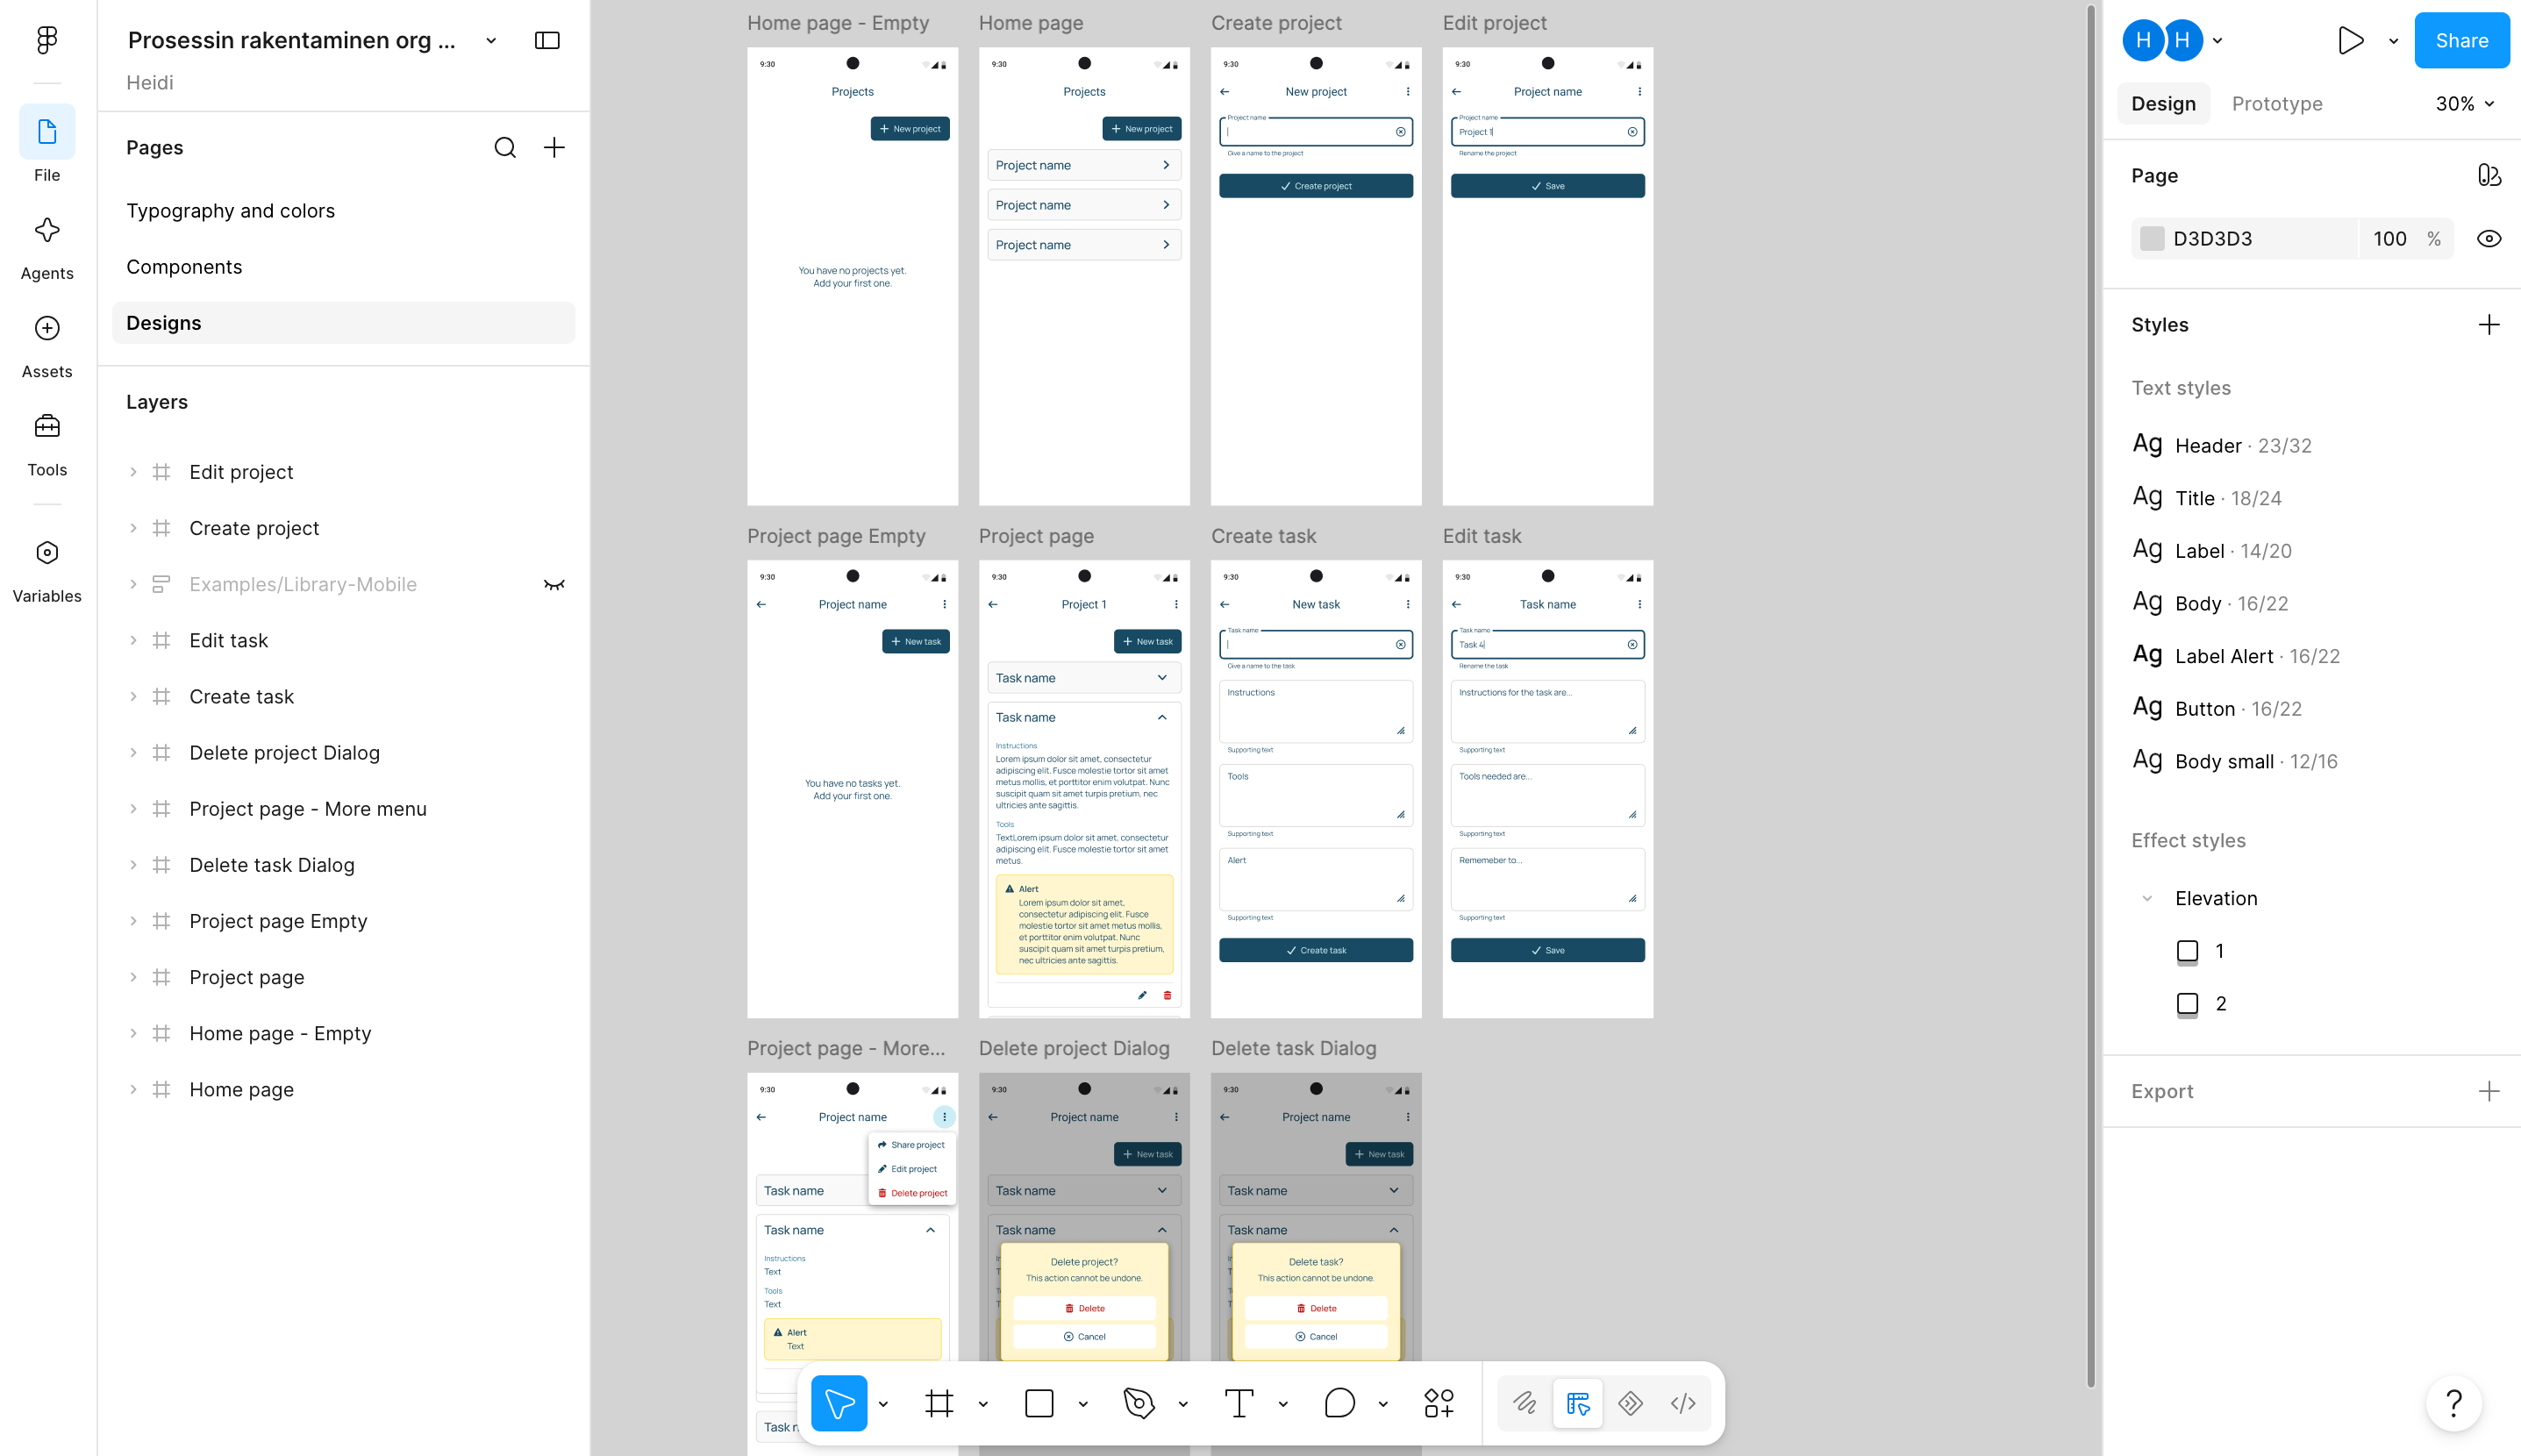The height and width of the screenshot is (1456, 2521).
Task: Toggle page background color visibility eye
Action: pyautogui.click(x=2489, y=239)
